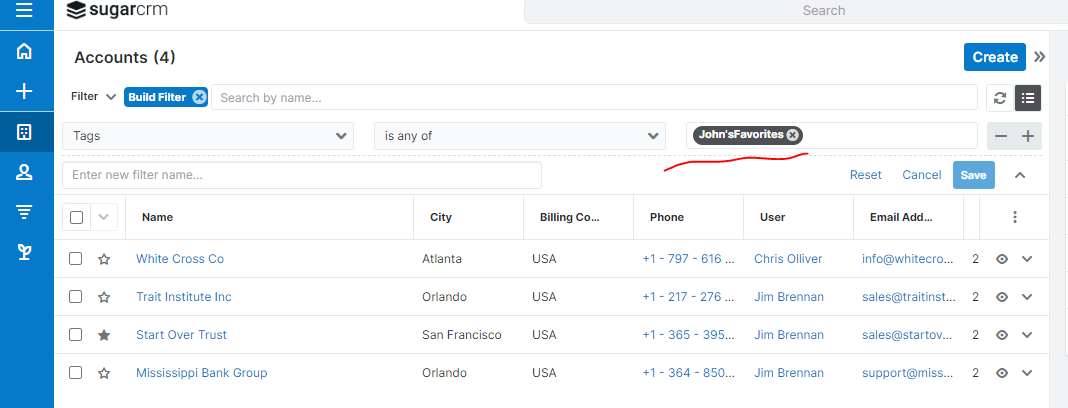The height and width of the screenshot is (408, 1068).
Task: Click the new filter name field
Action: point(301,175)
